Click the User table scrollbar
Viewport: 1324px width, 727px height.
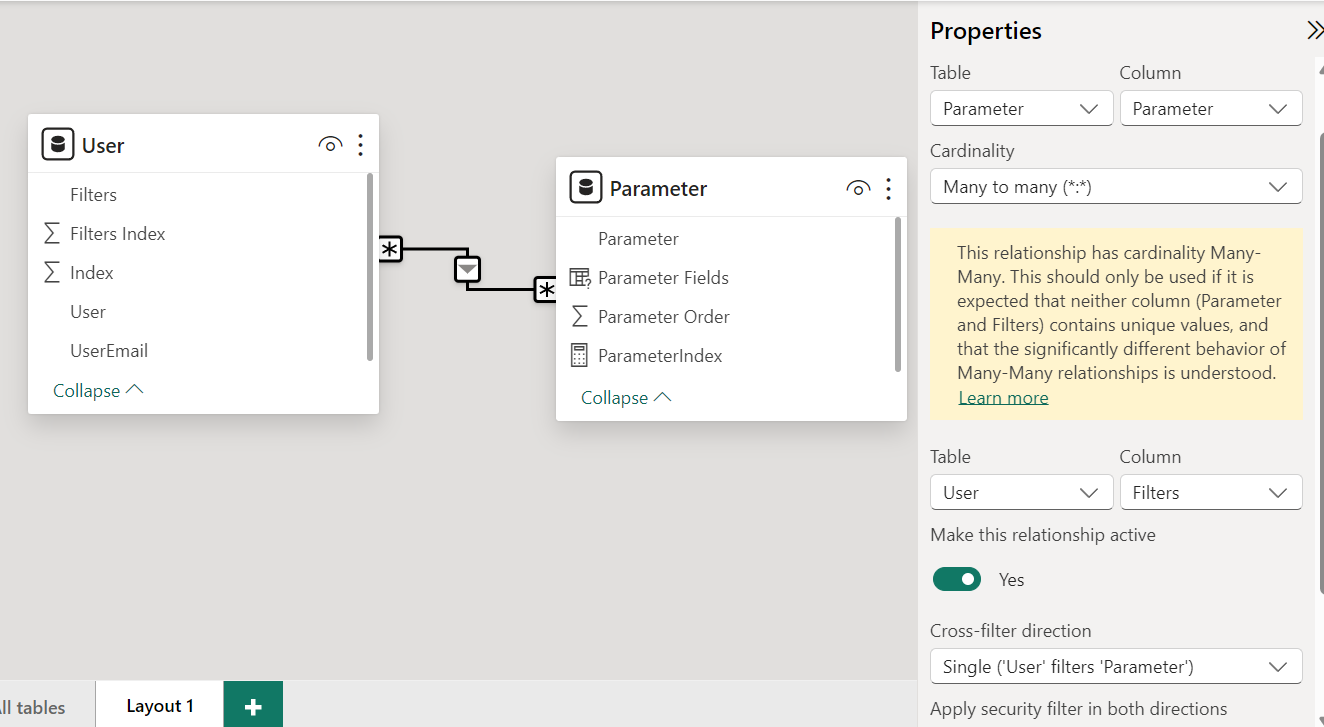[x=370, y=267]
